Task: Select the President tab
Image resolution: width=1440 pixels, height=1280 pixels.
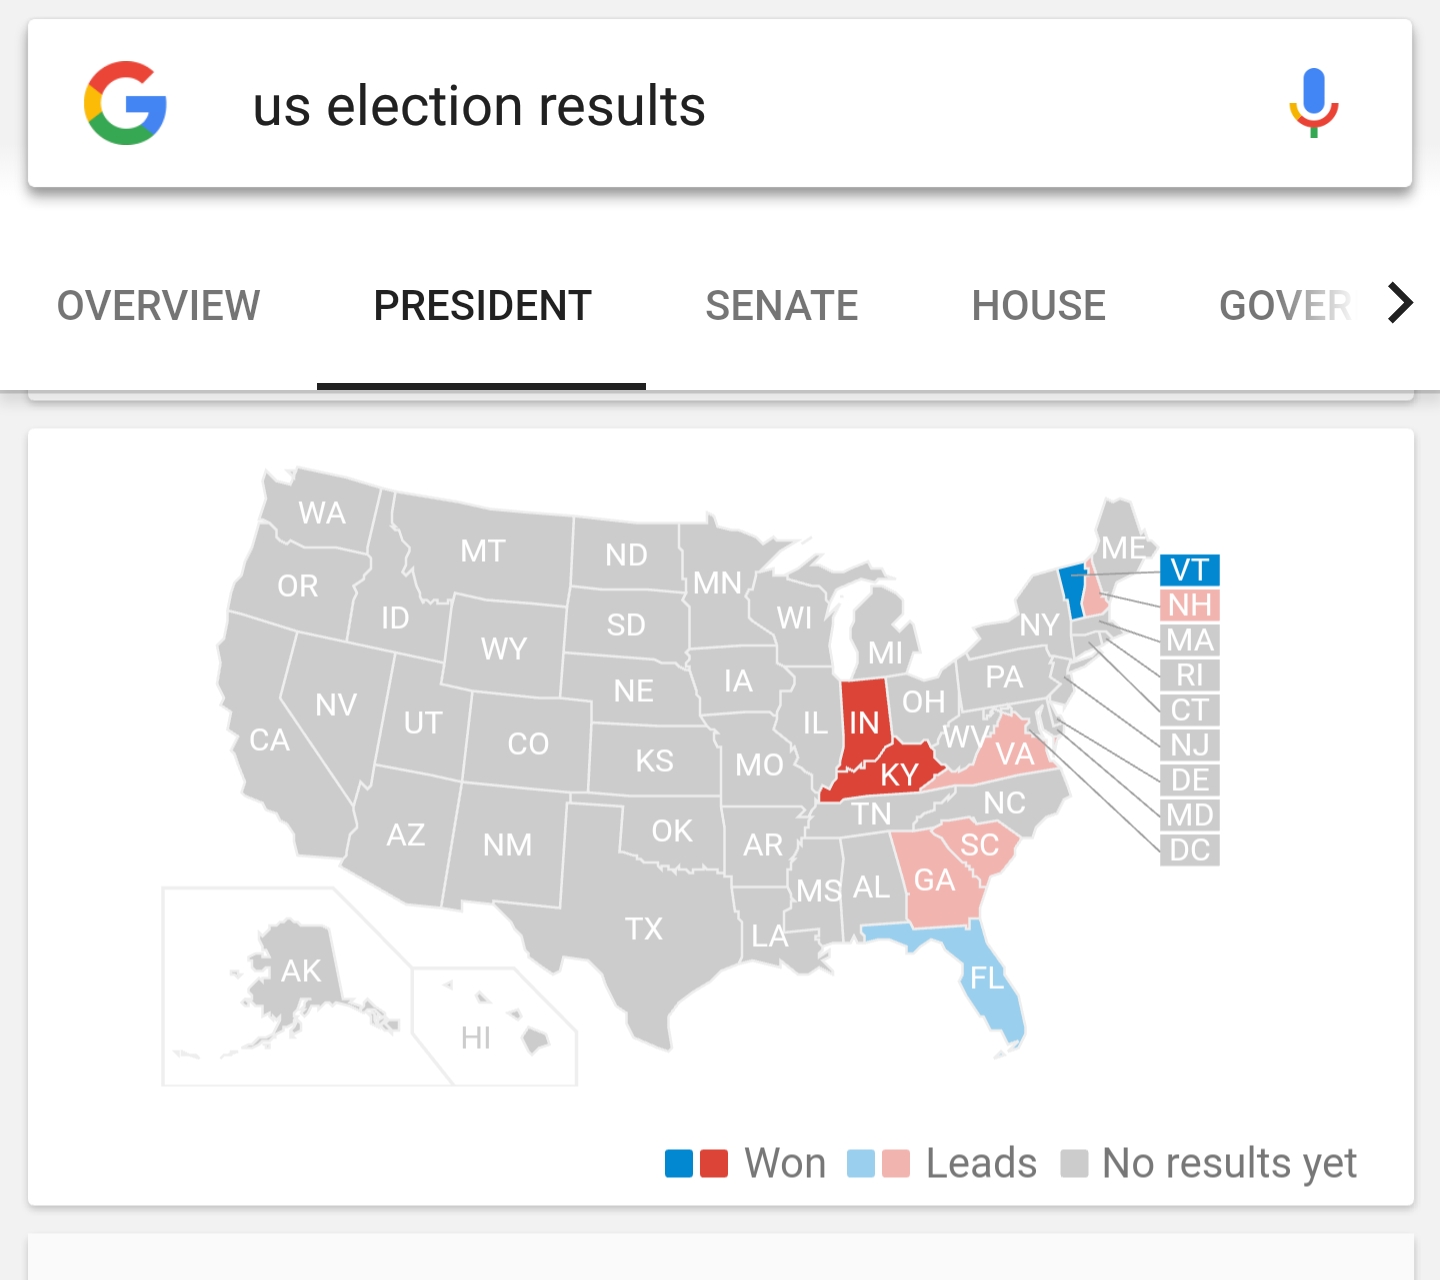Action: click(482, 306)
